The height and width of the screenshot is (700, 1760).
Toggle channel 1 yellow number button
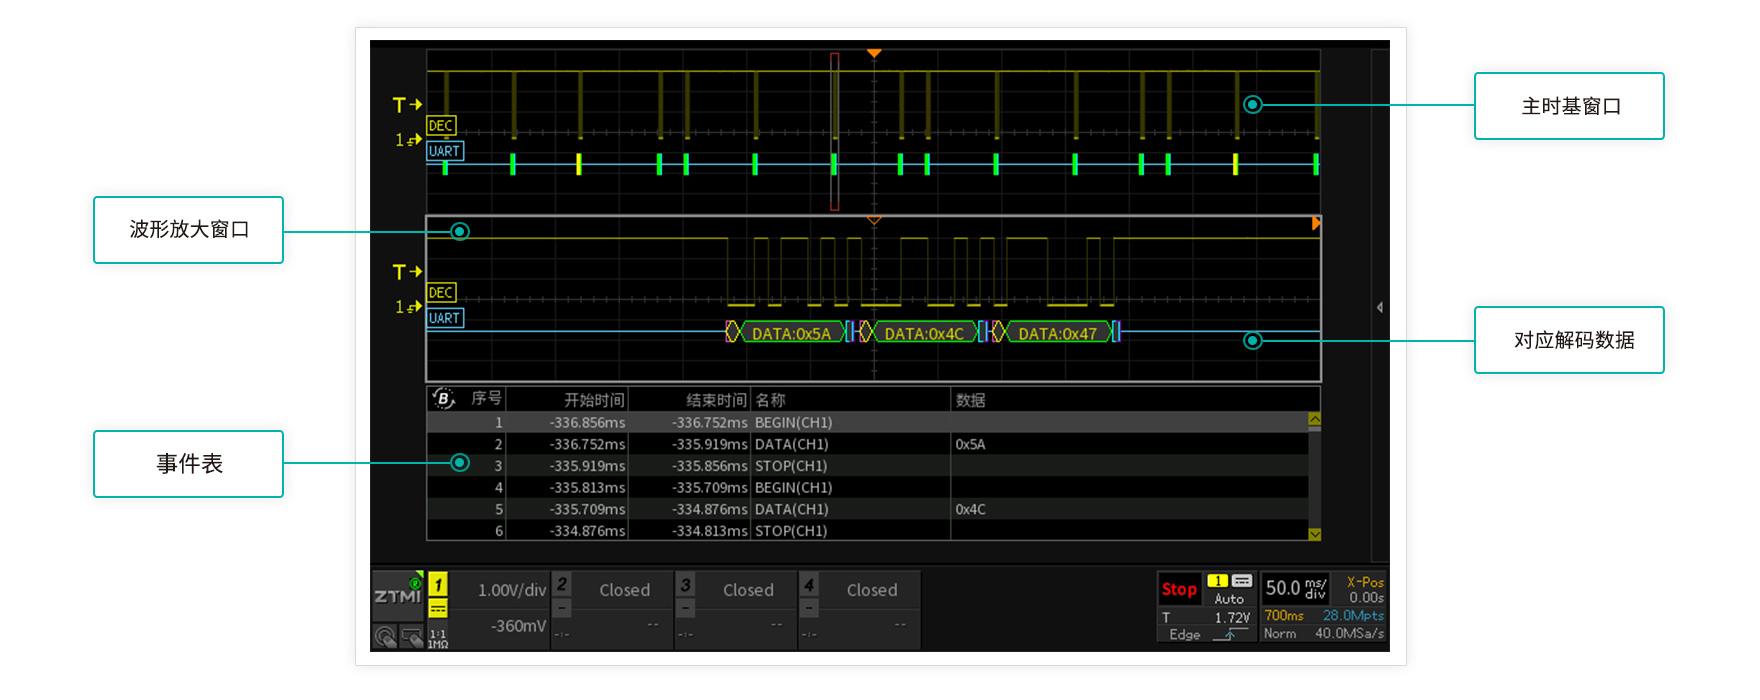(x=438, y=584)
